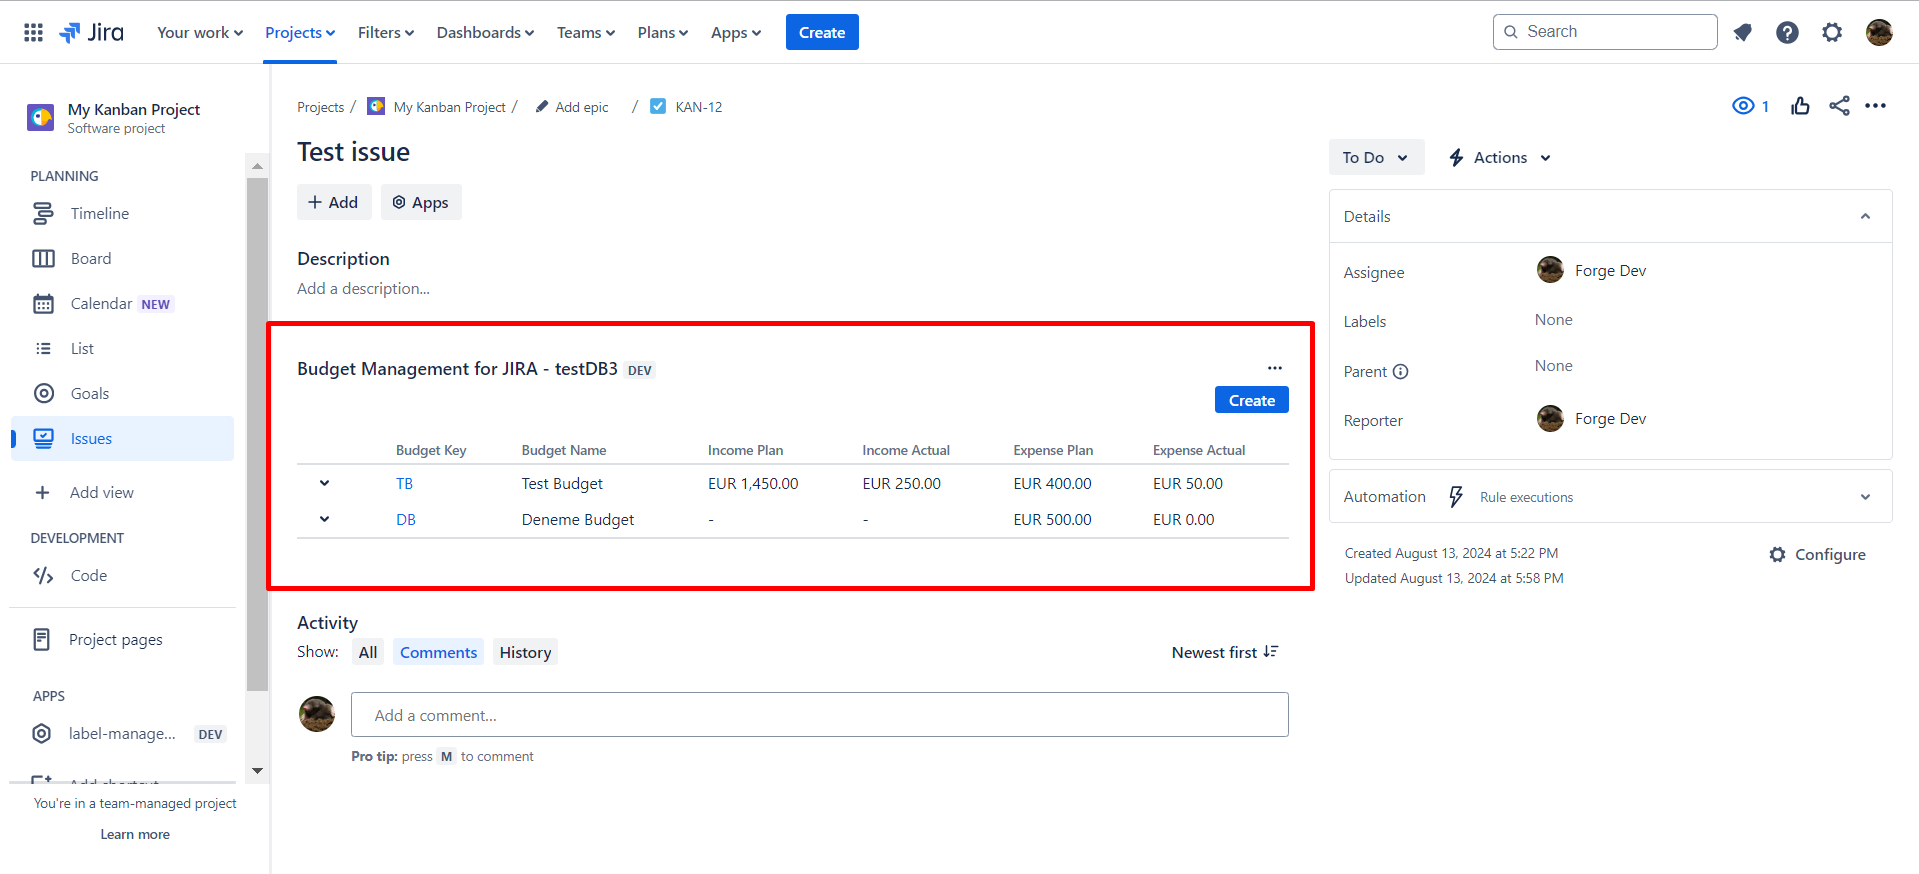The height and width of the screenshot is (874, 1919).
Task: Open issue more actions ellipsis menu
Action: click(x=1875, y=106)
